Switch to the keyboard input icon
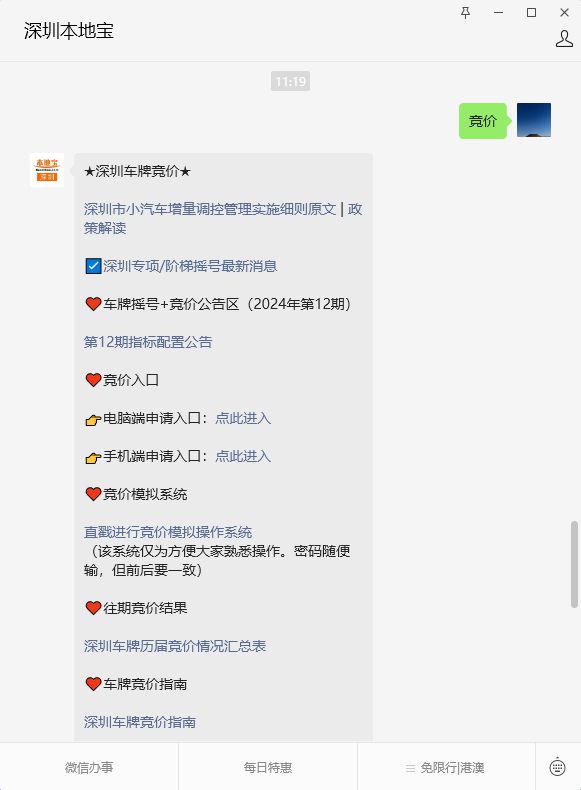This screenshot has height=790, width=581. 557,767
